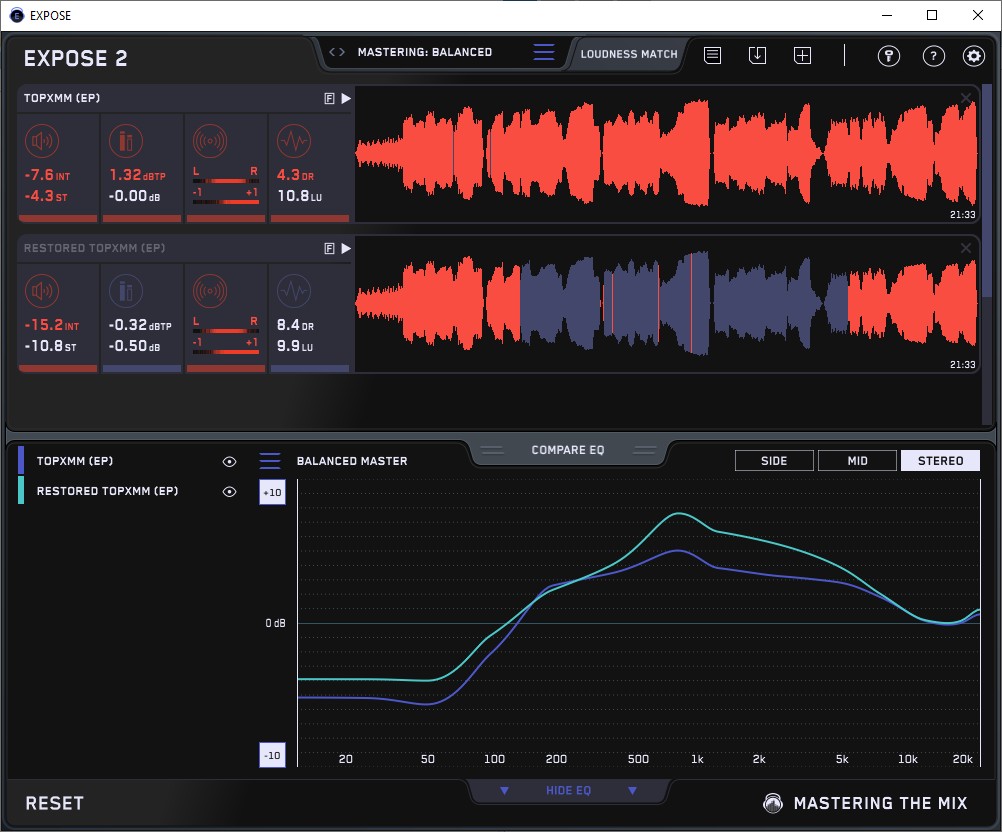The height and width of the screenshot is (832, 1002).
Task: Switch EQ view to Side
Action: coord(774,461)
